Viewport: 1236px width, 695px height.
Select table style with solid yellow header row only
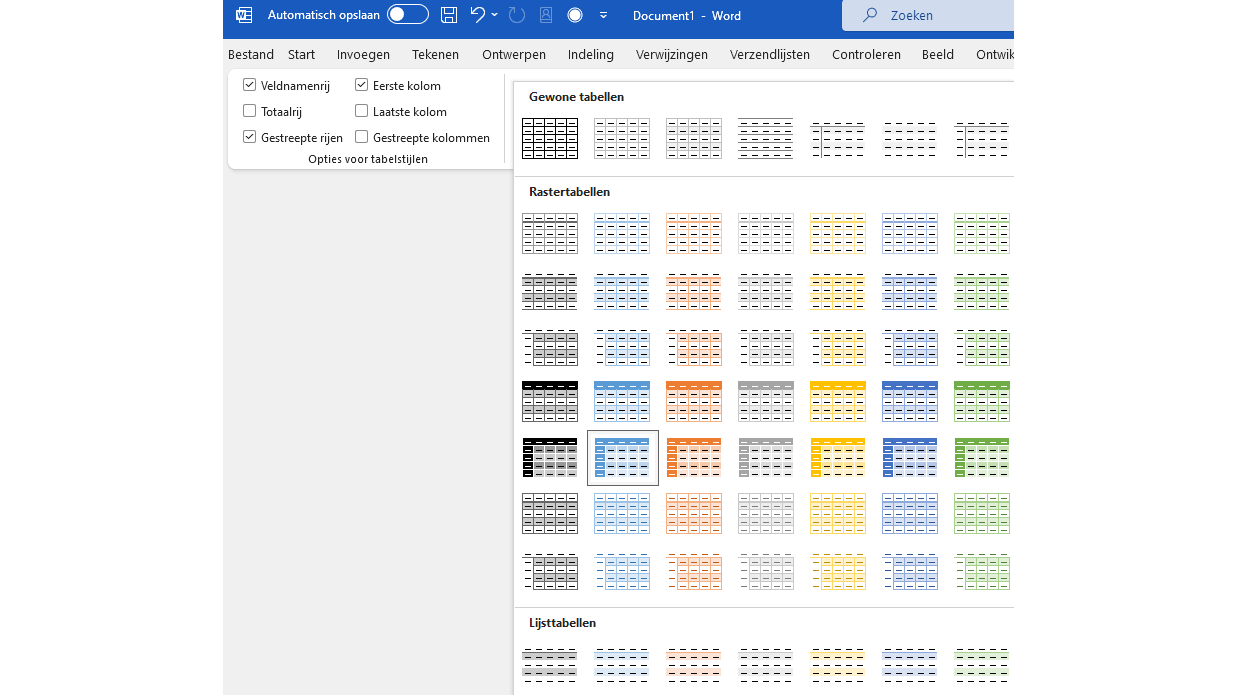[x=838, y=401]
